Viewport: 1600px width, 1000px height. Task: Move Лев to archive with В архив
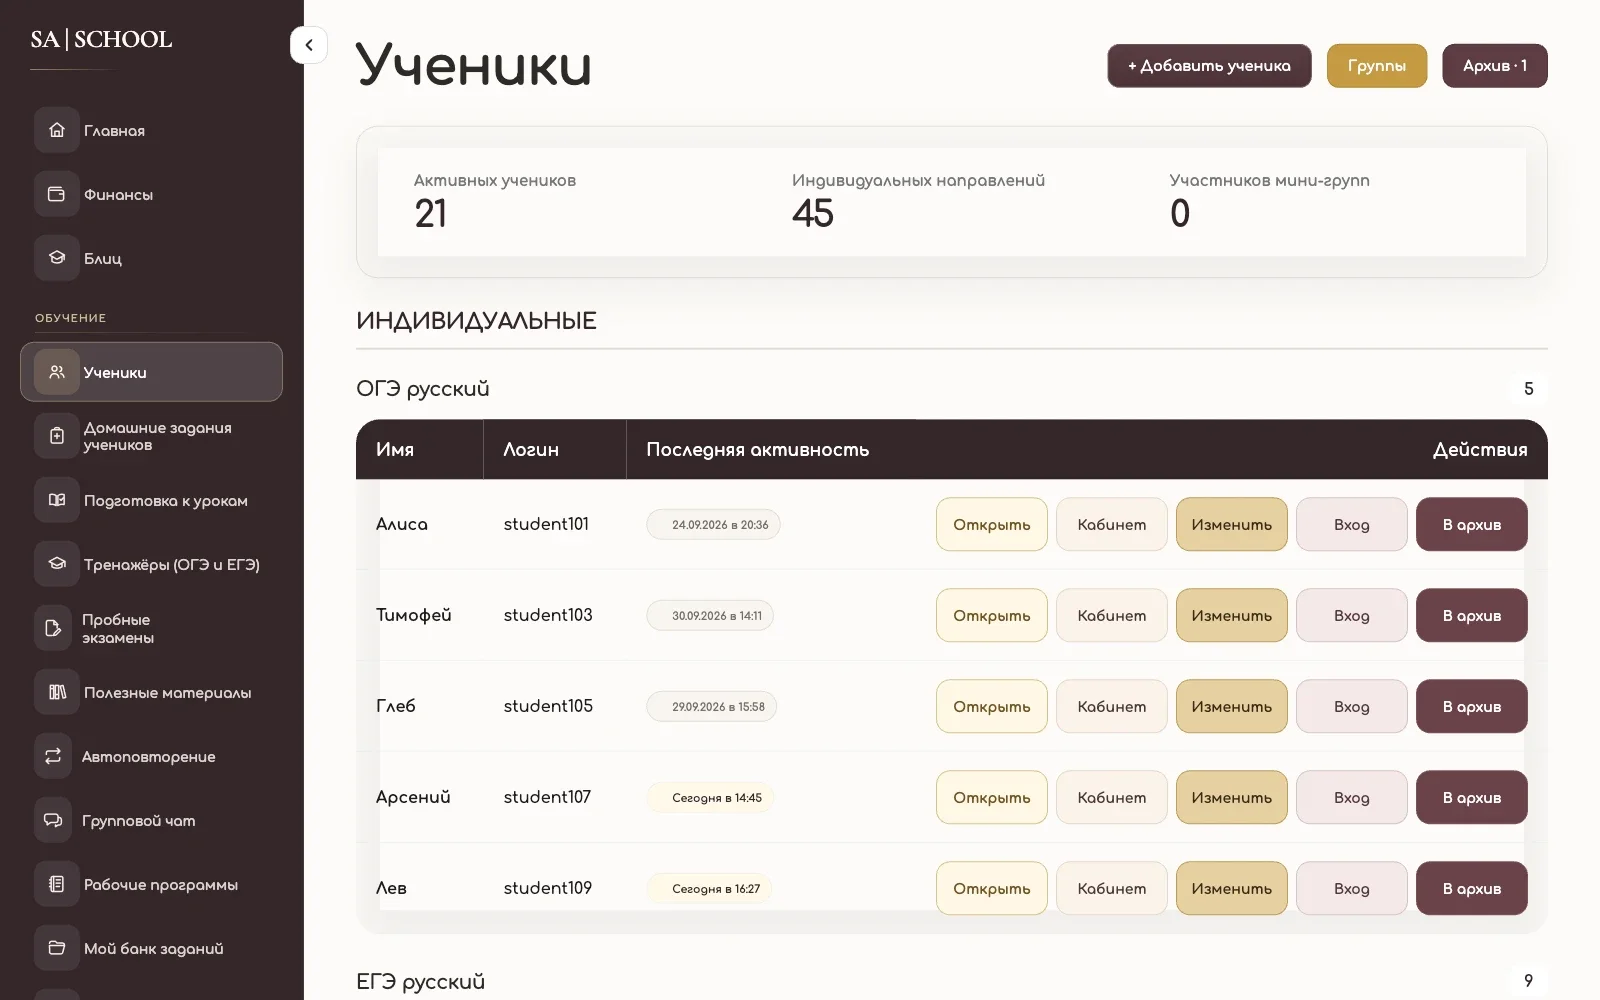pos(1472,888)
